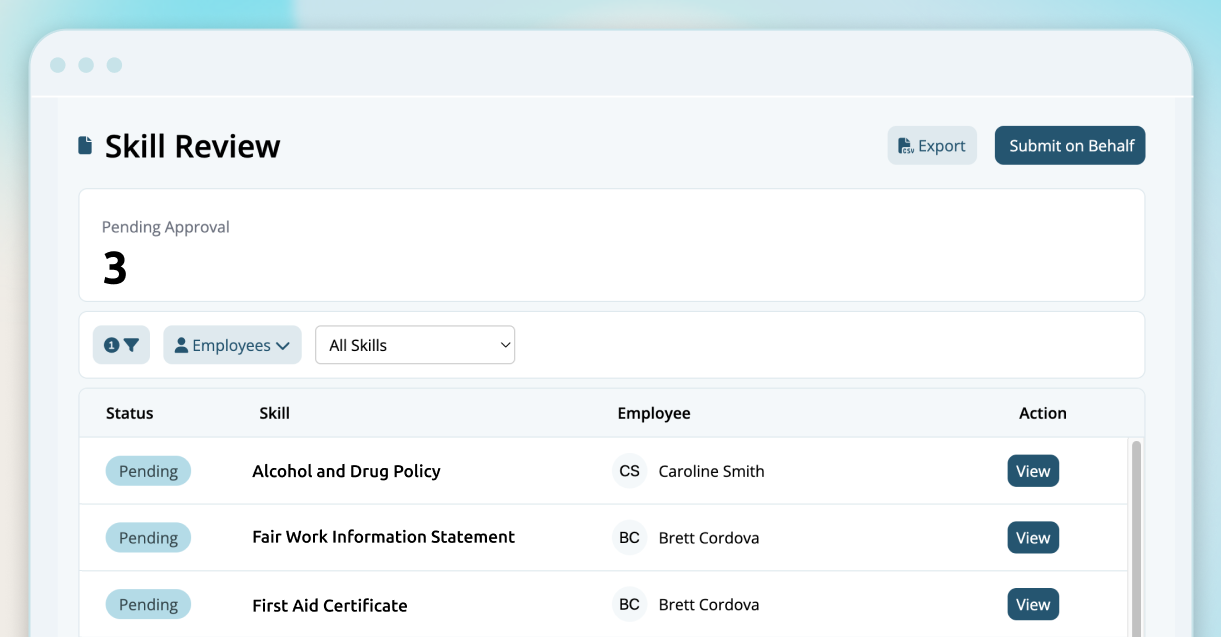Click Pending badge for Fair Work Information Statement
This screenshot has height=637, width=1221.
(148, 538)
